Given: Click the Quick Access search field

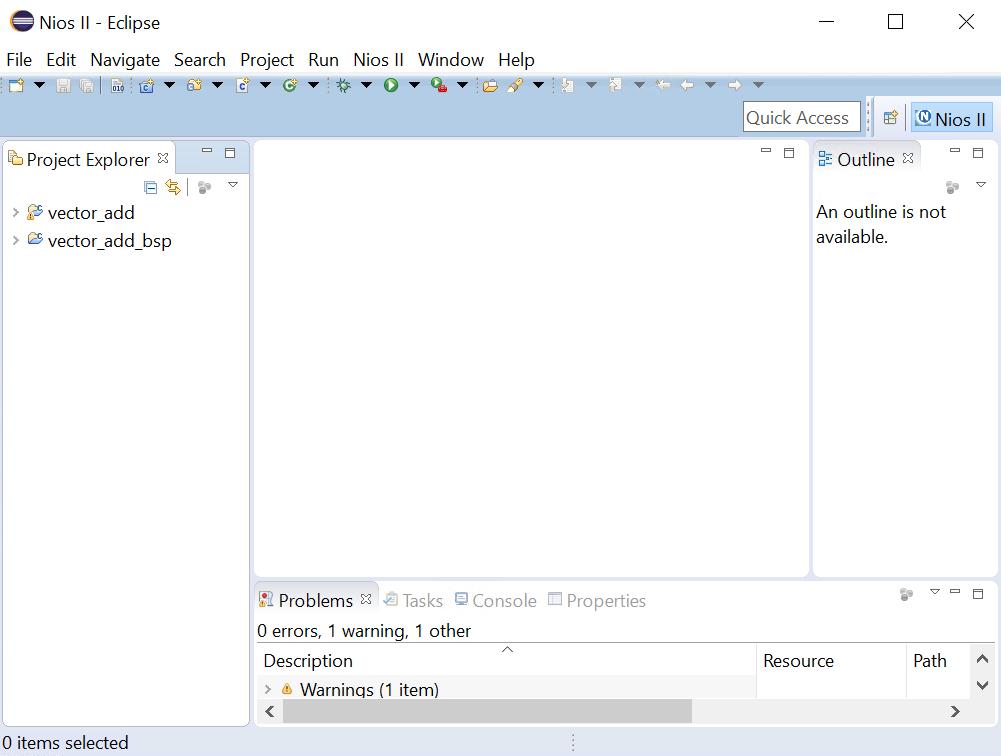Looking at the screenshot, I should 801,117.
